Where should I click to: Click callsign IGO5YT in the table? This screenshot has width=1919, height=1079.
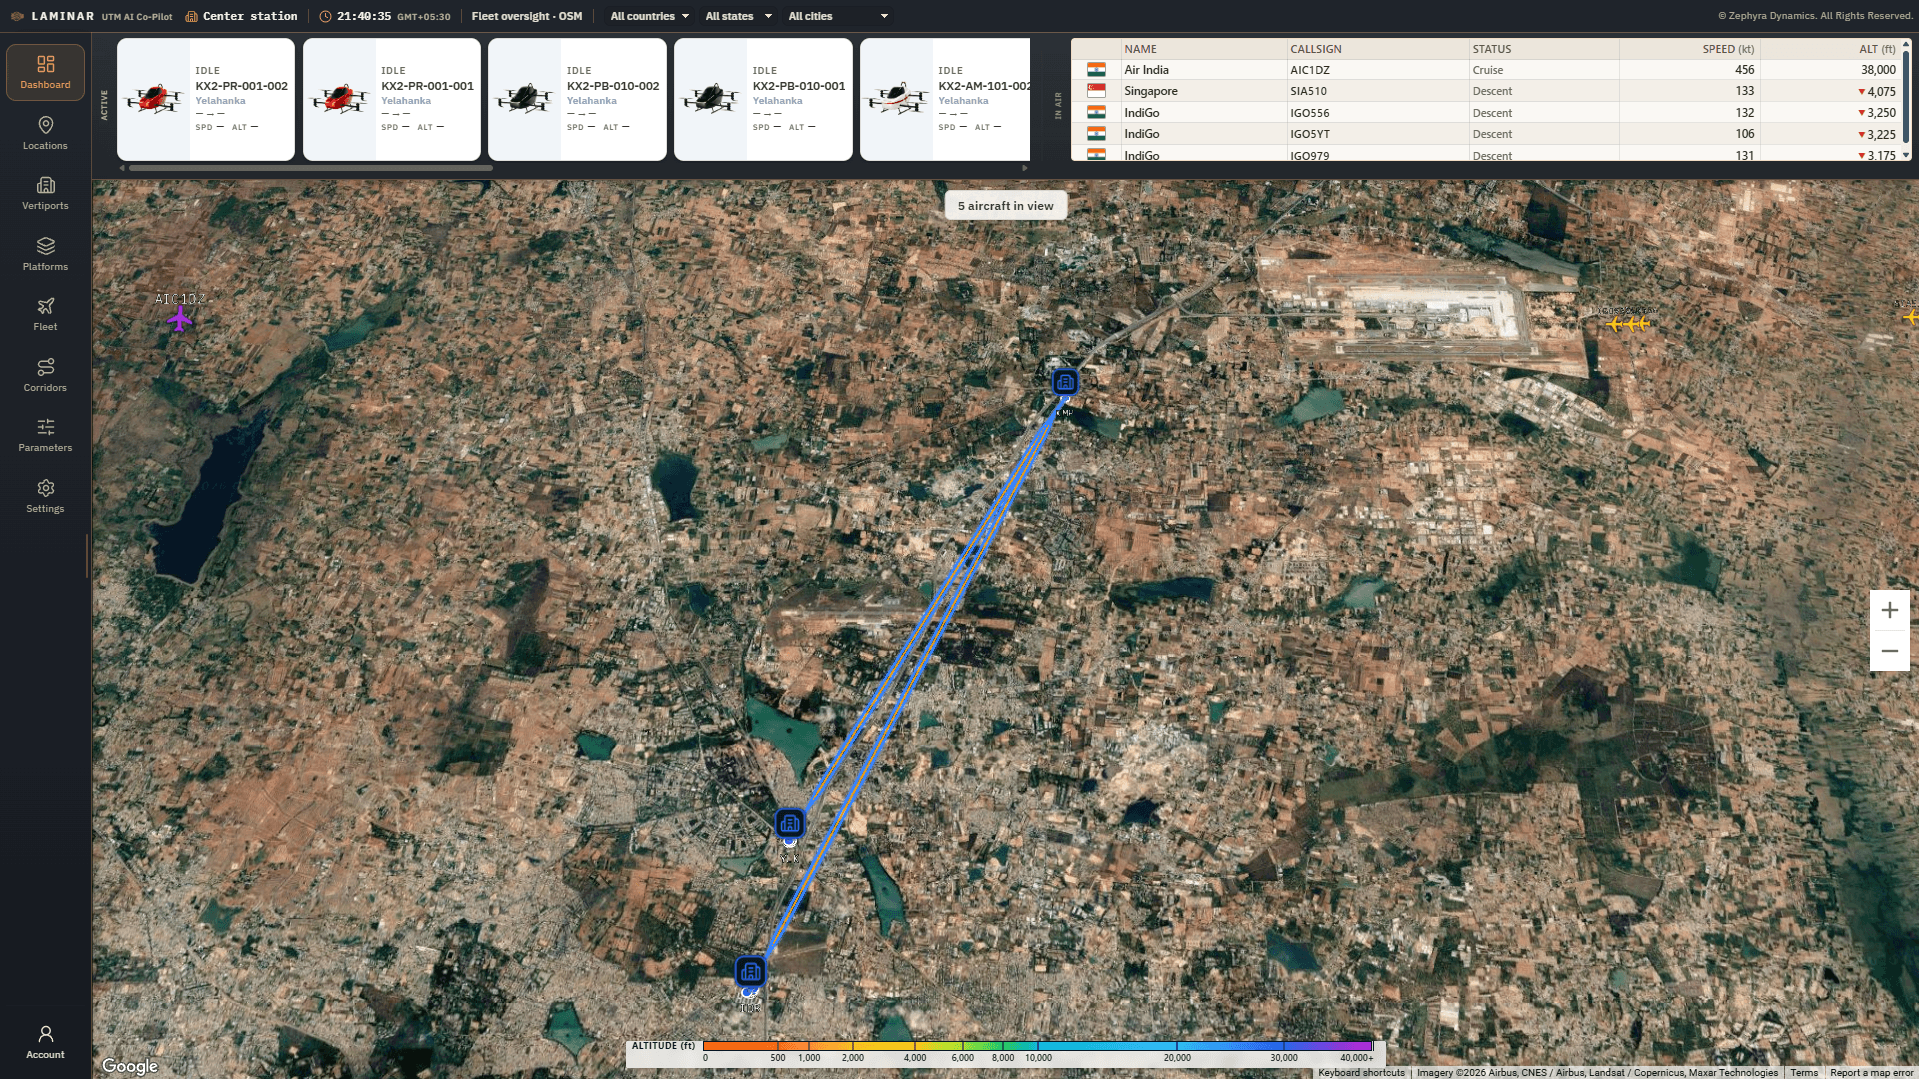coord(1310,134)
